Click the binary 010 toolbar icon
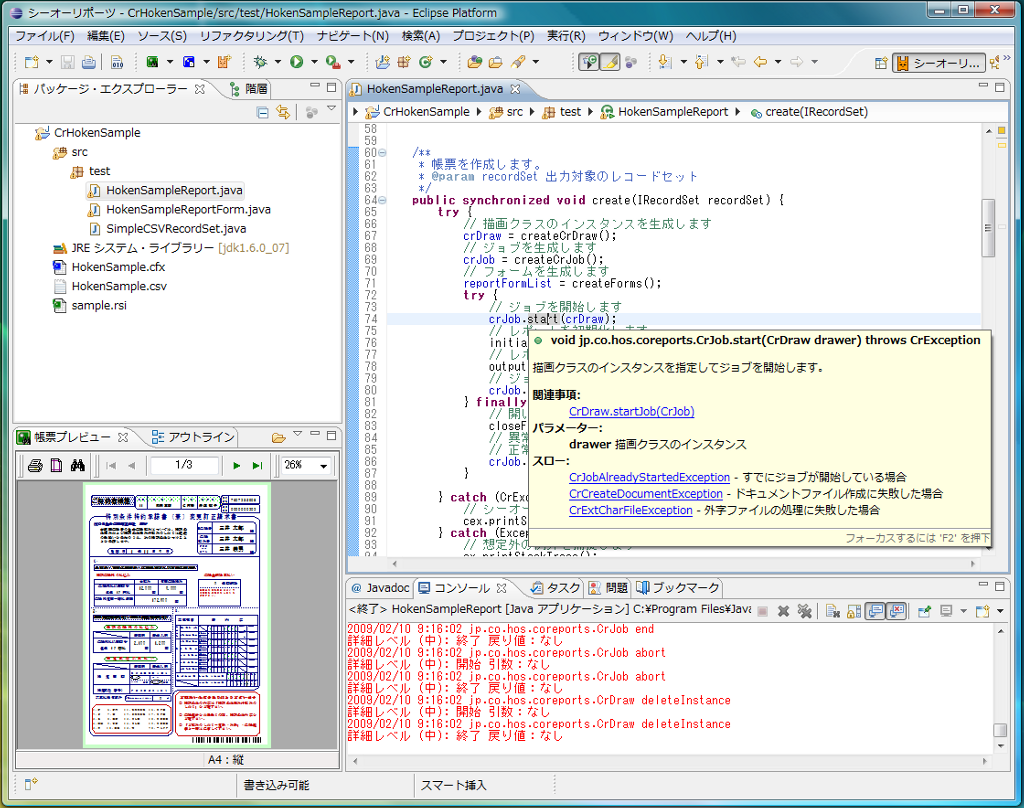 [117, 62]
